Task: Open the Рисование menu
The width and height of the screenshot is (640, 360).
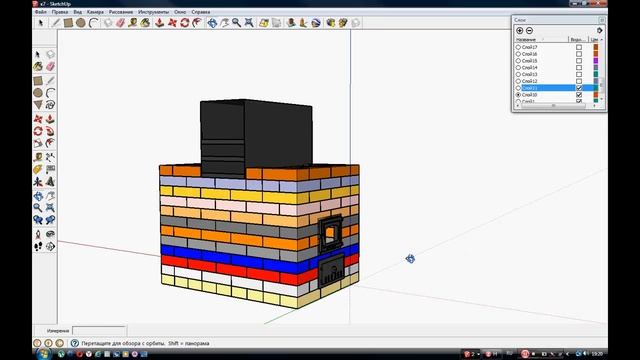Action: 121,12
